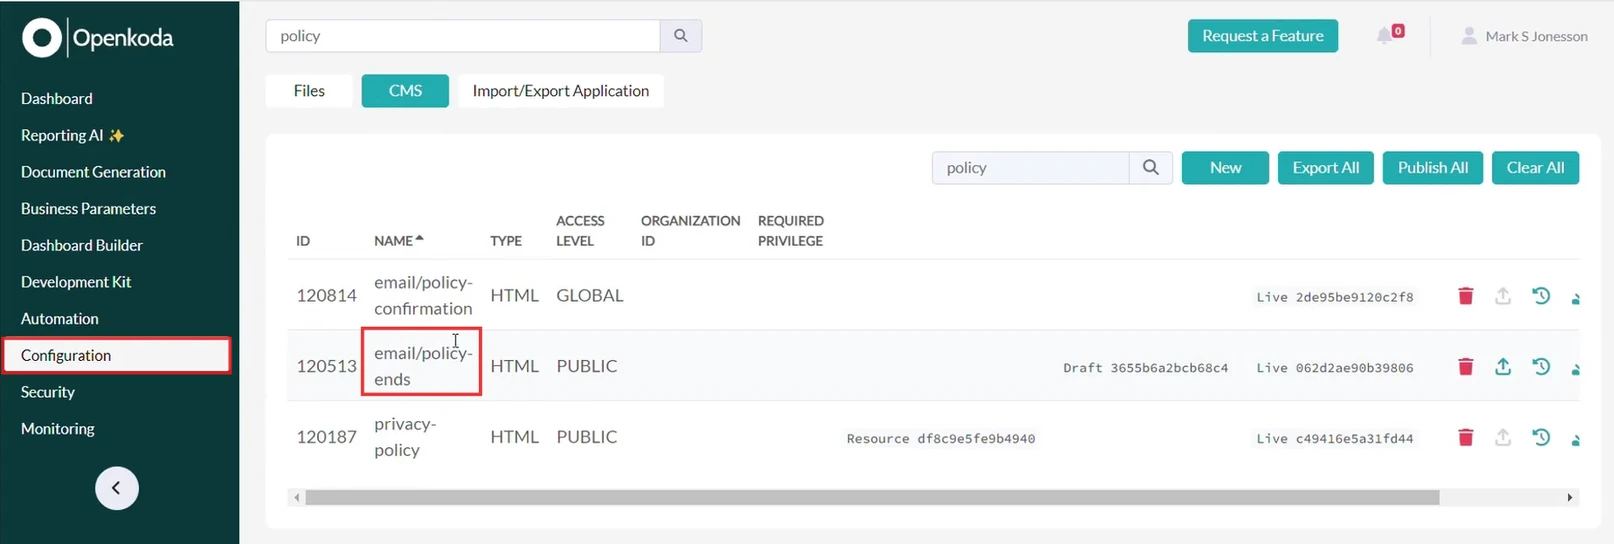The image size is (1614, 544).
Task: Open Dashboard Builder in sidebar
Action: 82,246
